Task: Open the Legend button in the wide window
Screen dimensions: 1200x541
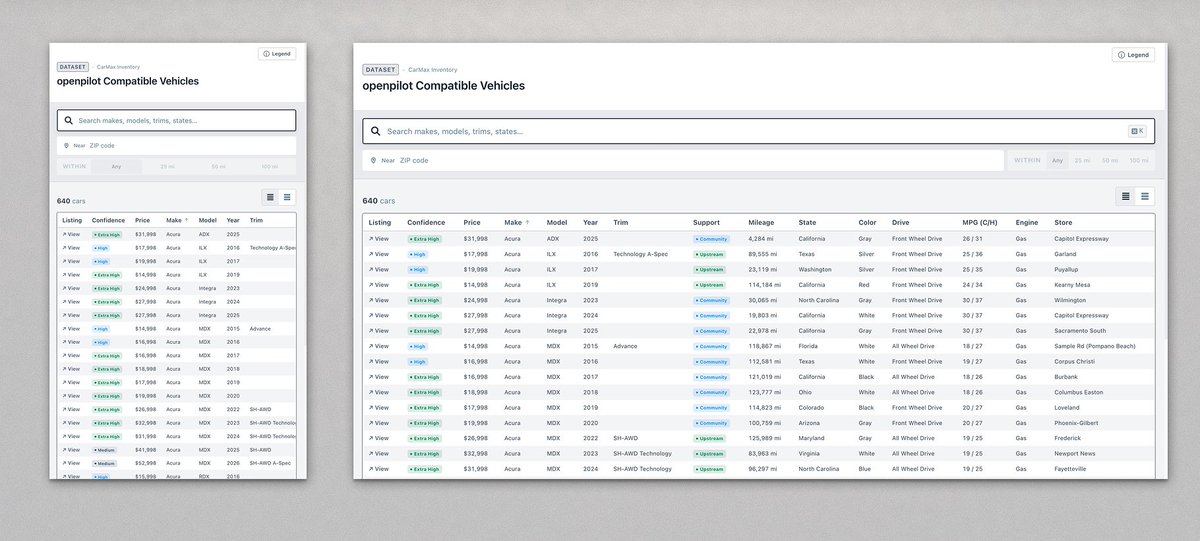Action: tap(1133, 55)
